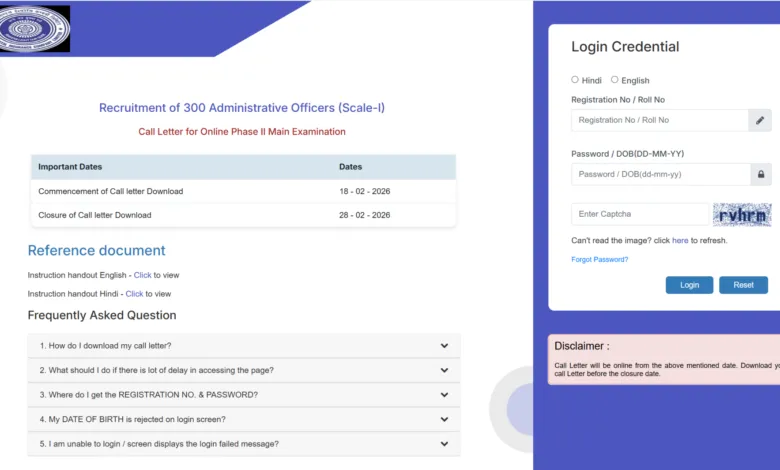780x470 pixels.
Task: Expand FAQ 3 about REGISTRATION NO. & PASSWORD
Action: point(244,394)
